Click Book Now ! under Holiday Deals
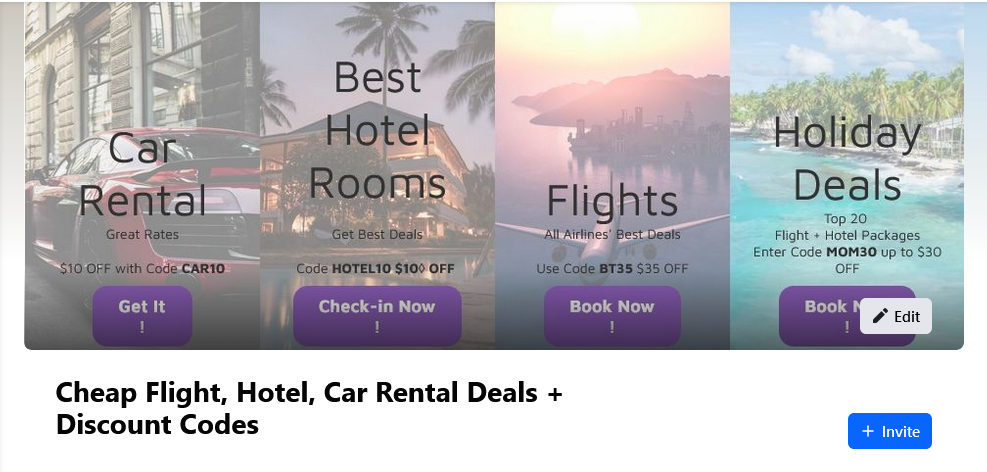The image size is (987, 472). click(818, 316)
